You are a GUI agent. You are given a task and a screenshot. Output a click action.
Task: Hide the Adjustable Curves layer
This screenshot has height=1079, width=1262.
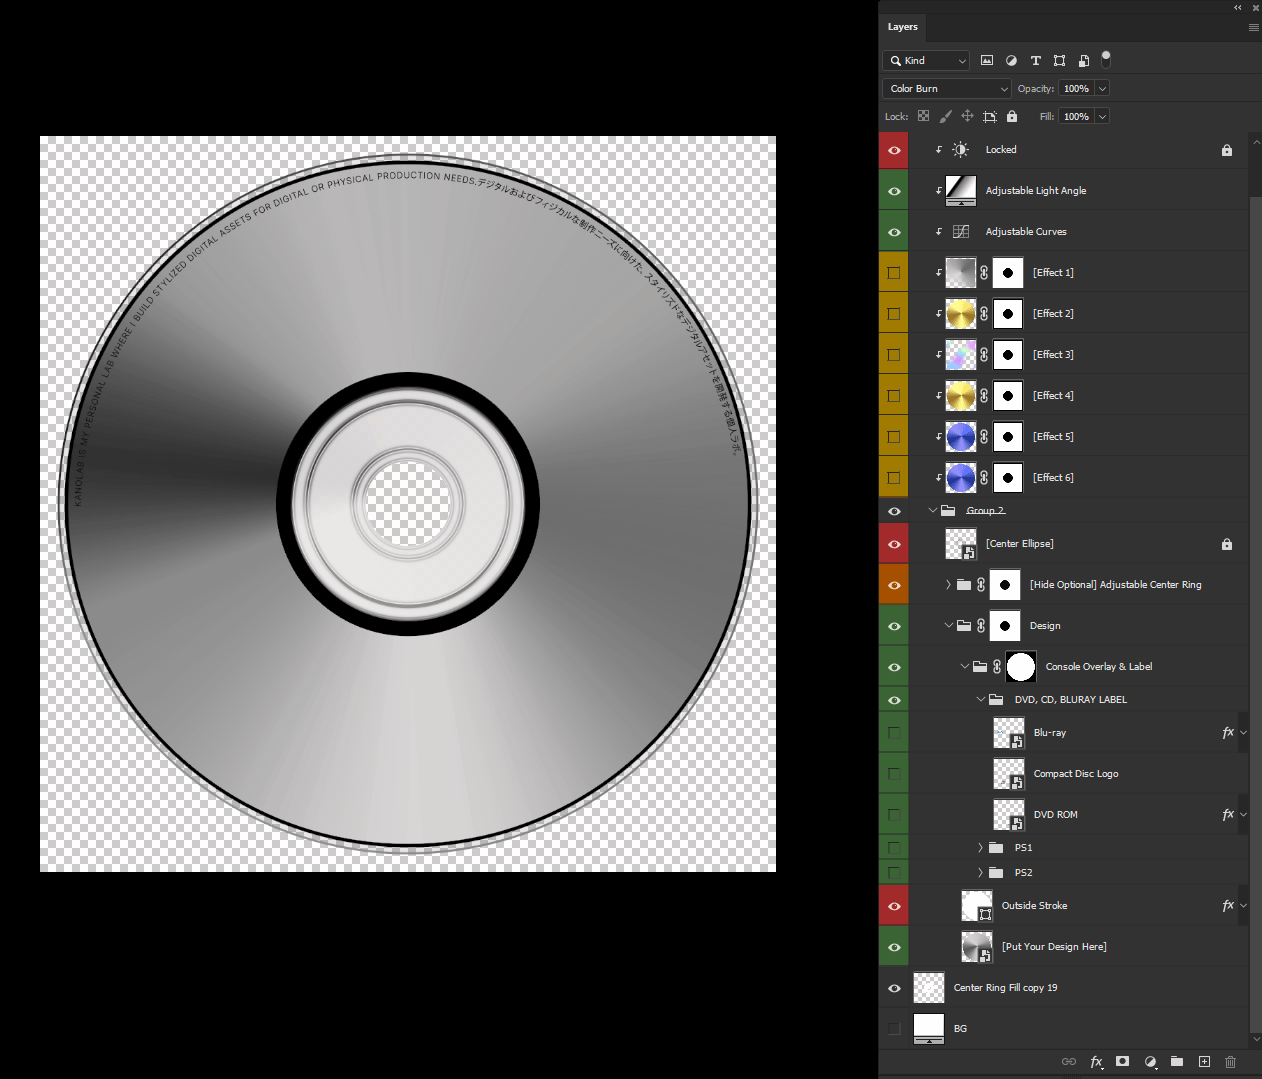tap(894, 232)
